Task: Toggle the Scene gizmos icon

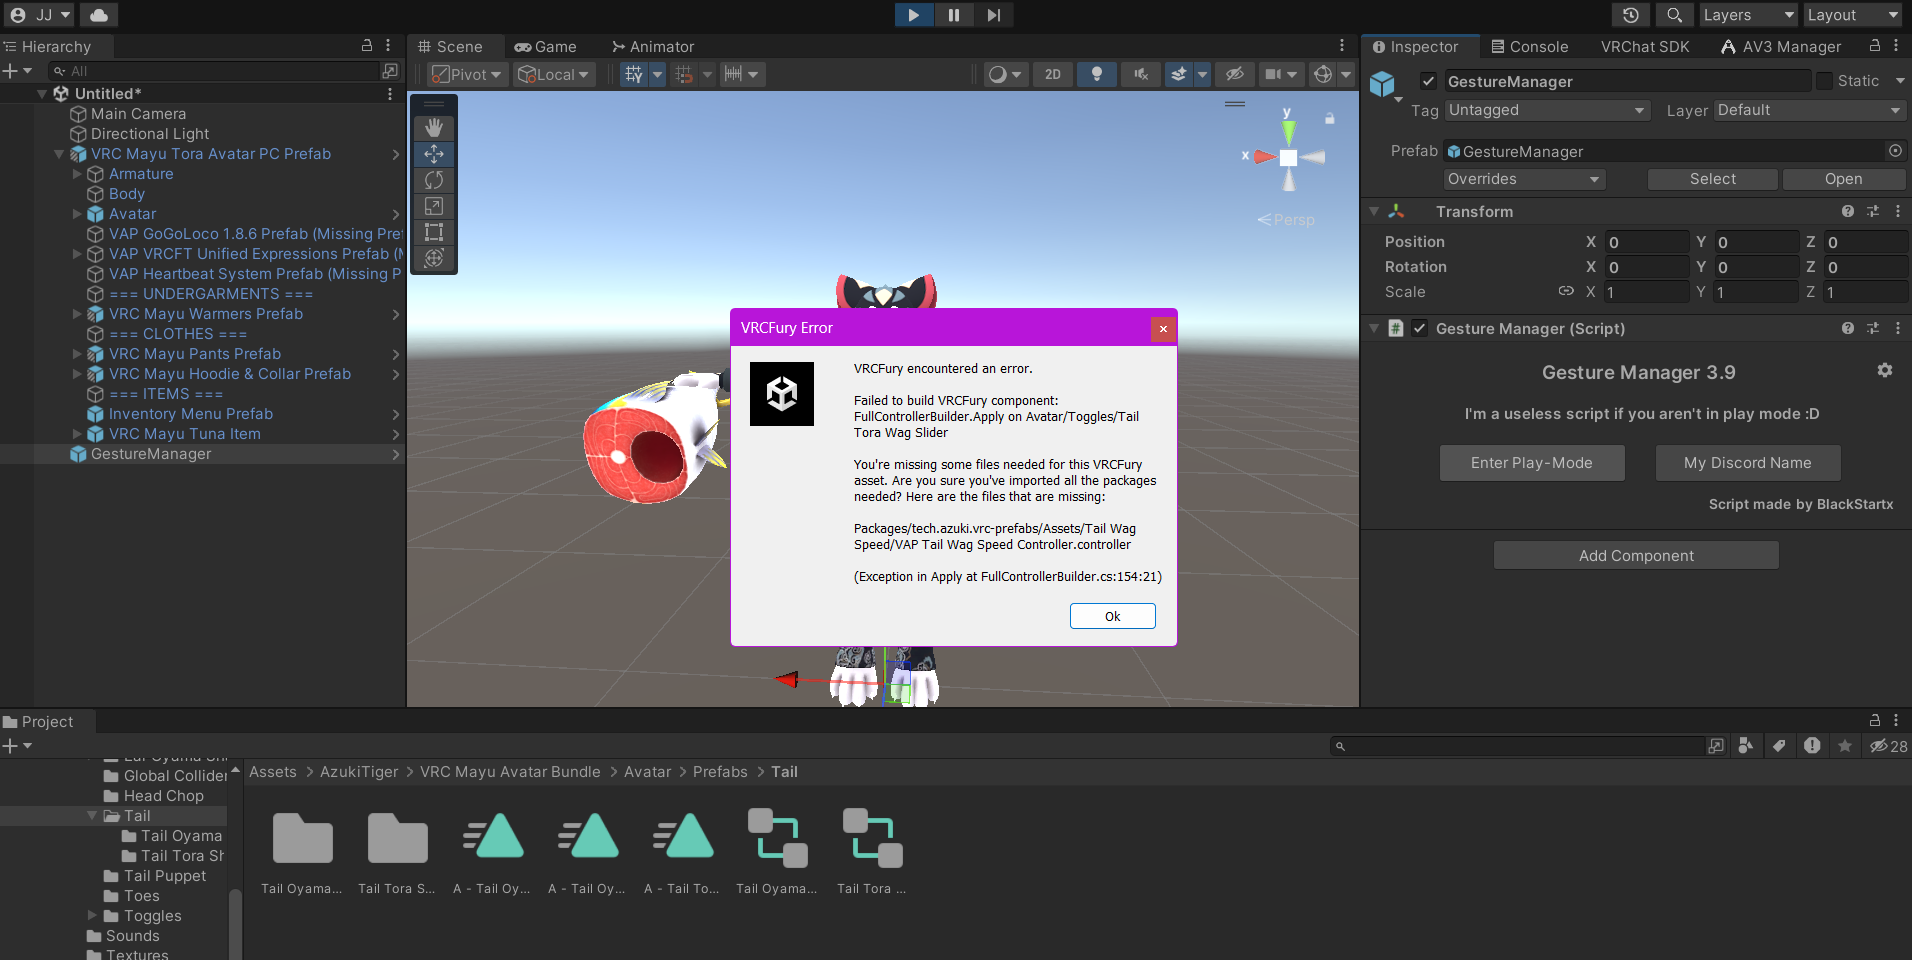Action: [x=1323, y=74]
